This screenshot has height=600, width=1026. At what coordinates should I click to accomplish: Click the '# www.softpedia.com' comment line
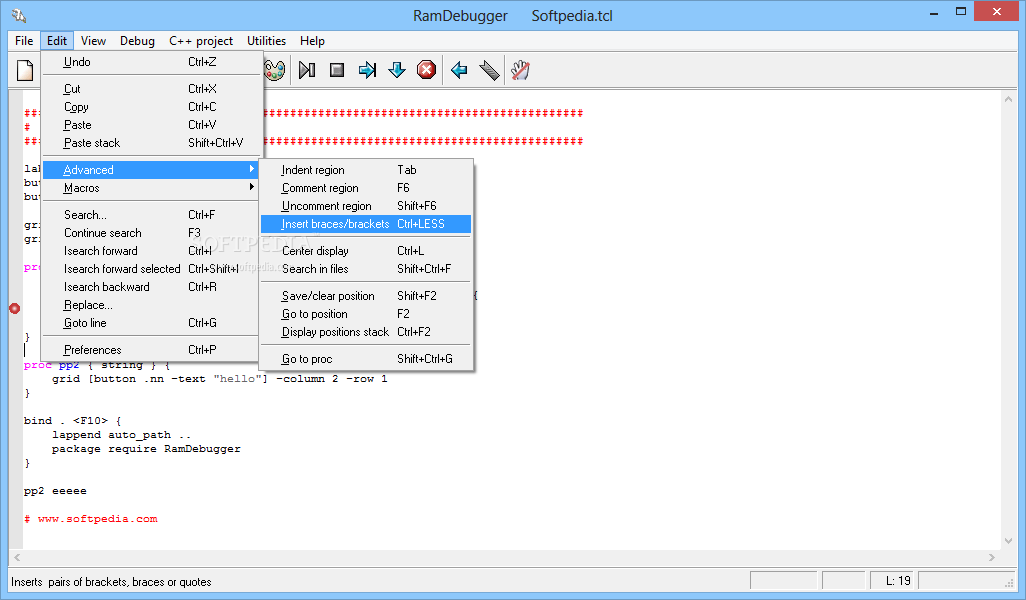coord(90,519)
